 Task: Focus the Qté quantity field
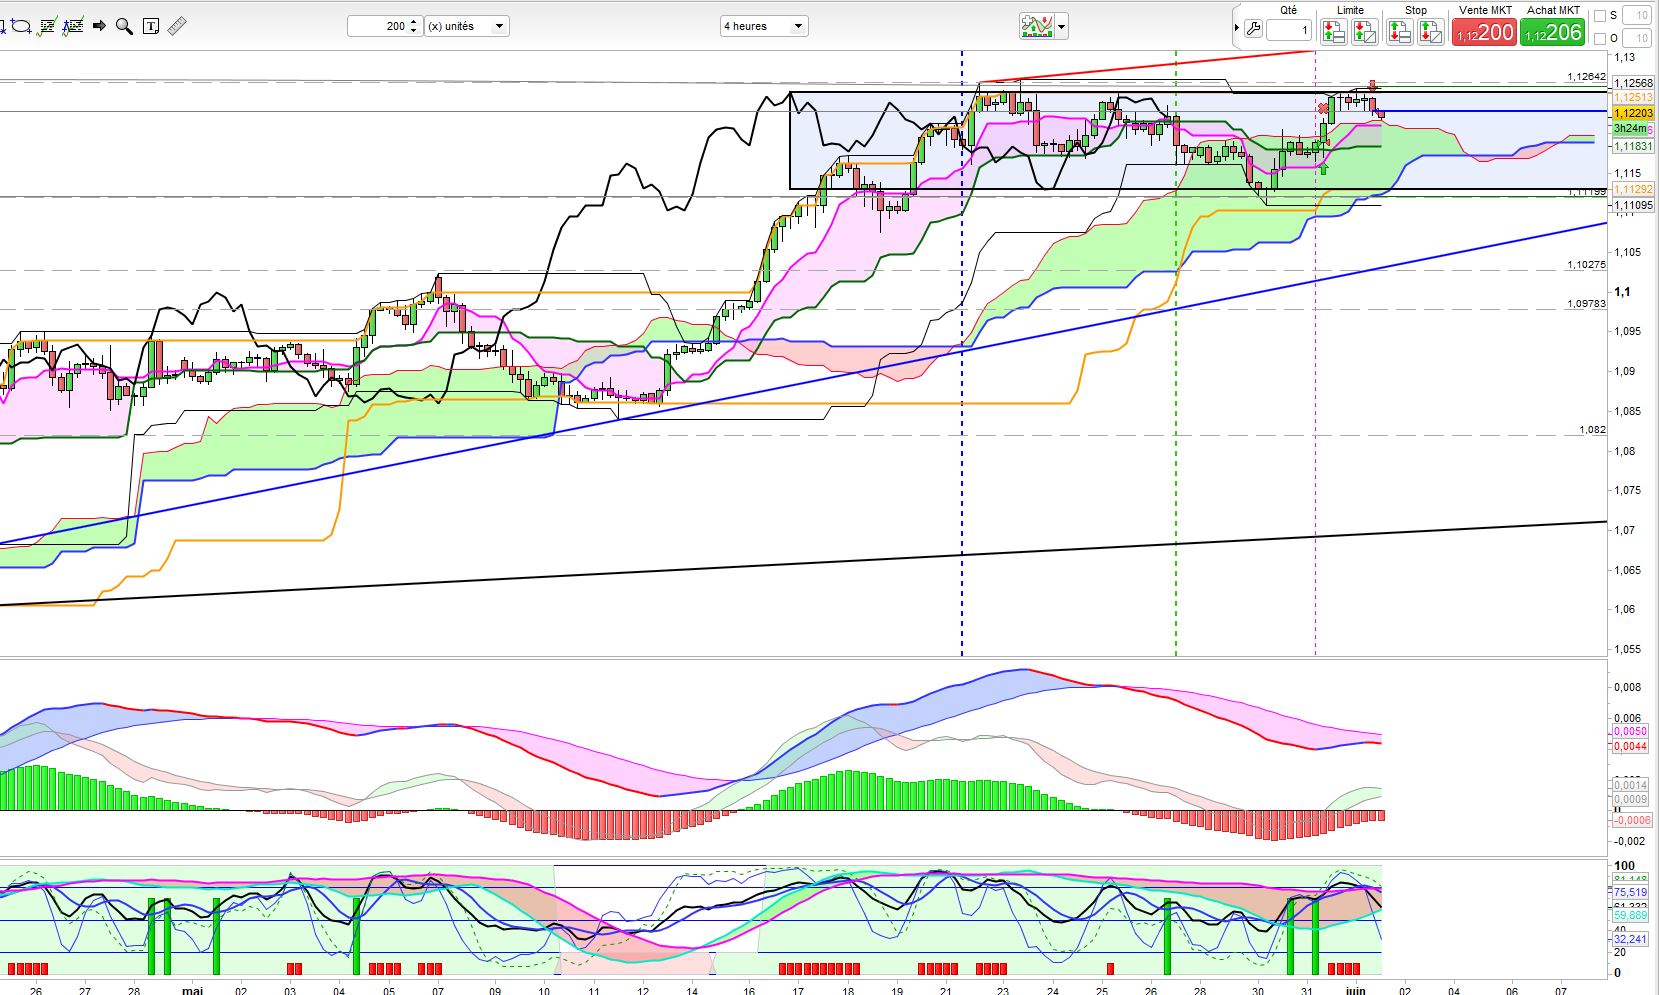pyautogui.click(x=1288, y=30)
